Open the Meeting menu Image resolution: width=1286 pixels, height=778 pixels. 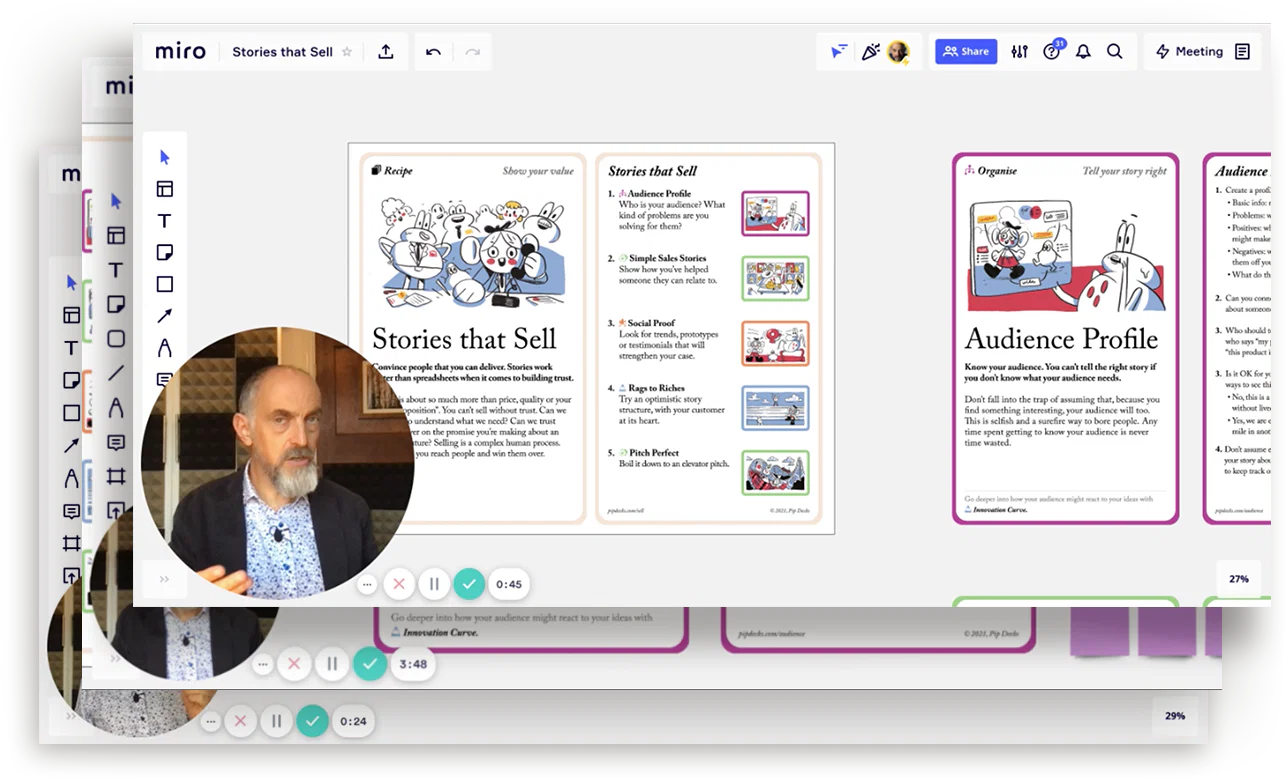1189,52
